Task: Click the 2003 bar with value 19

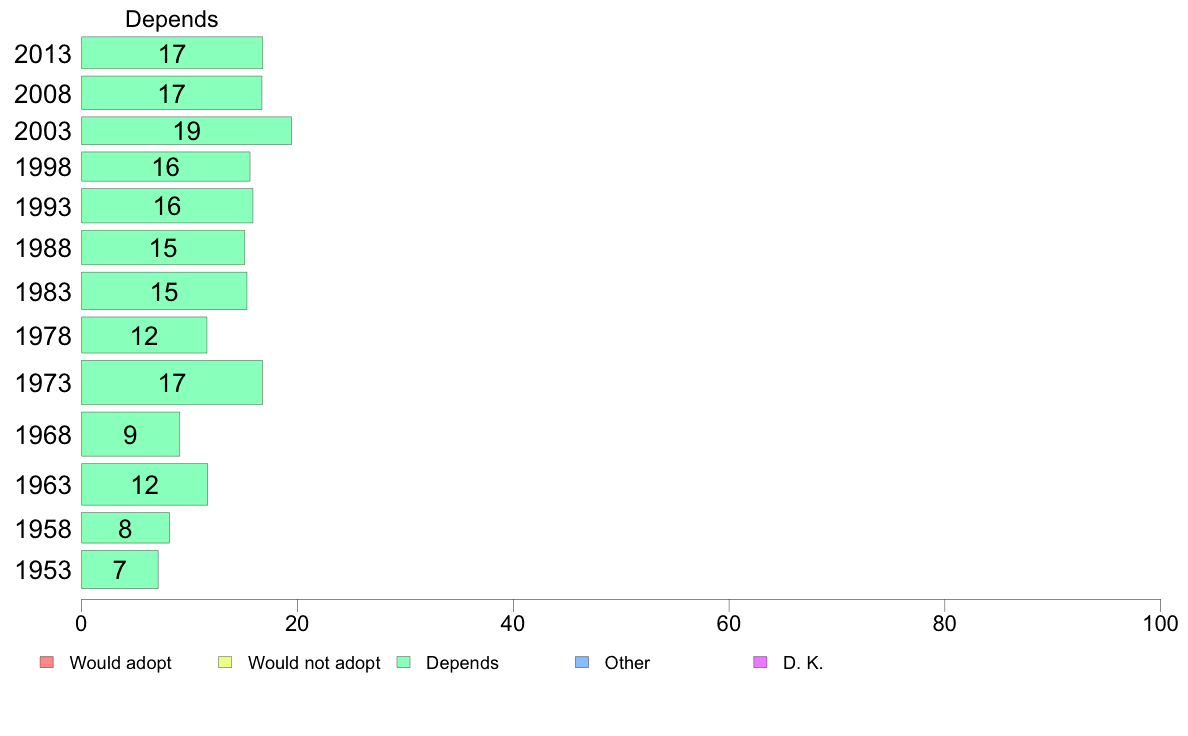Action: click(x=186, y=131)
